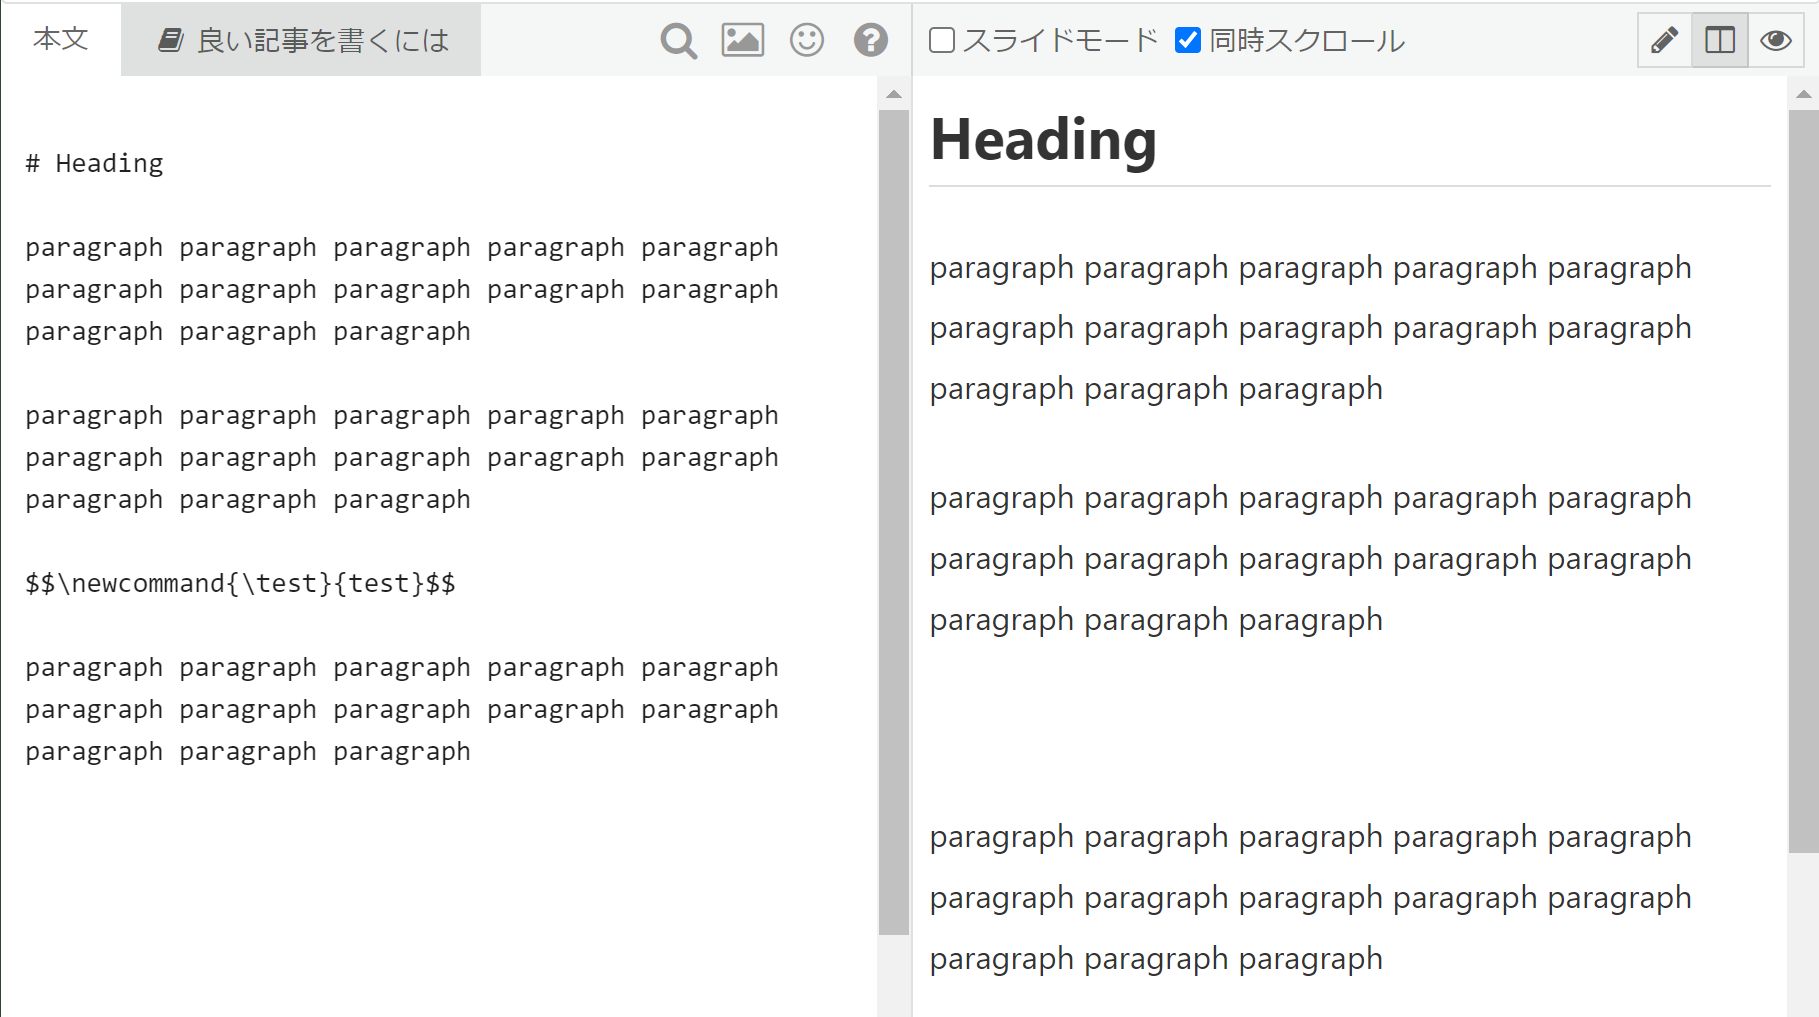Enable the スライドモード checkbox
This screenshot has width=1819, height=1017.
942,40
